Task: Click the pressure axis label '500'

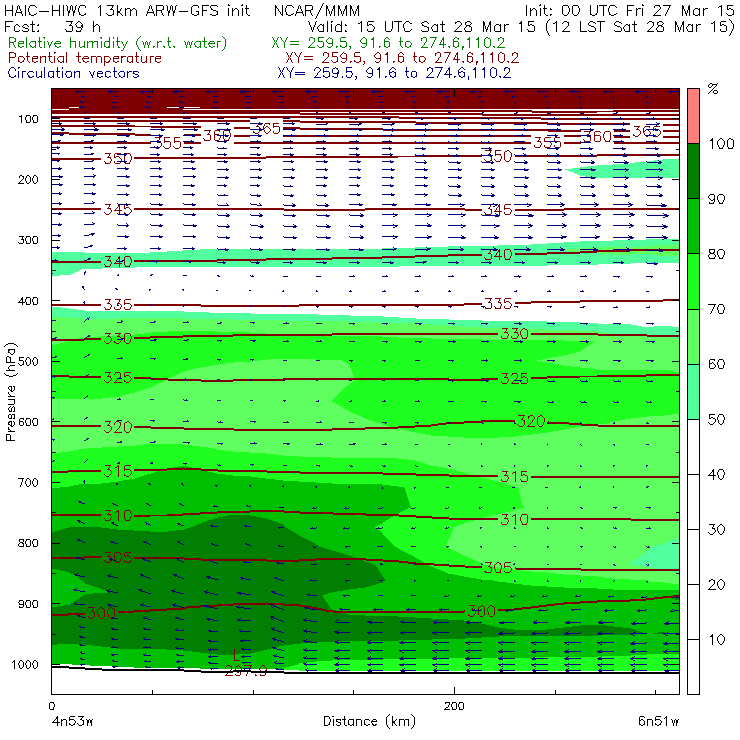Action: [x=28, y=361]
